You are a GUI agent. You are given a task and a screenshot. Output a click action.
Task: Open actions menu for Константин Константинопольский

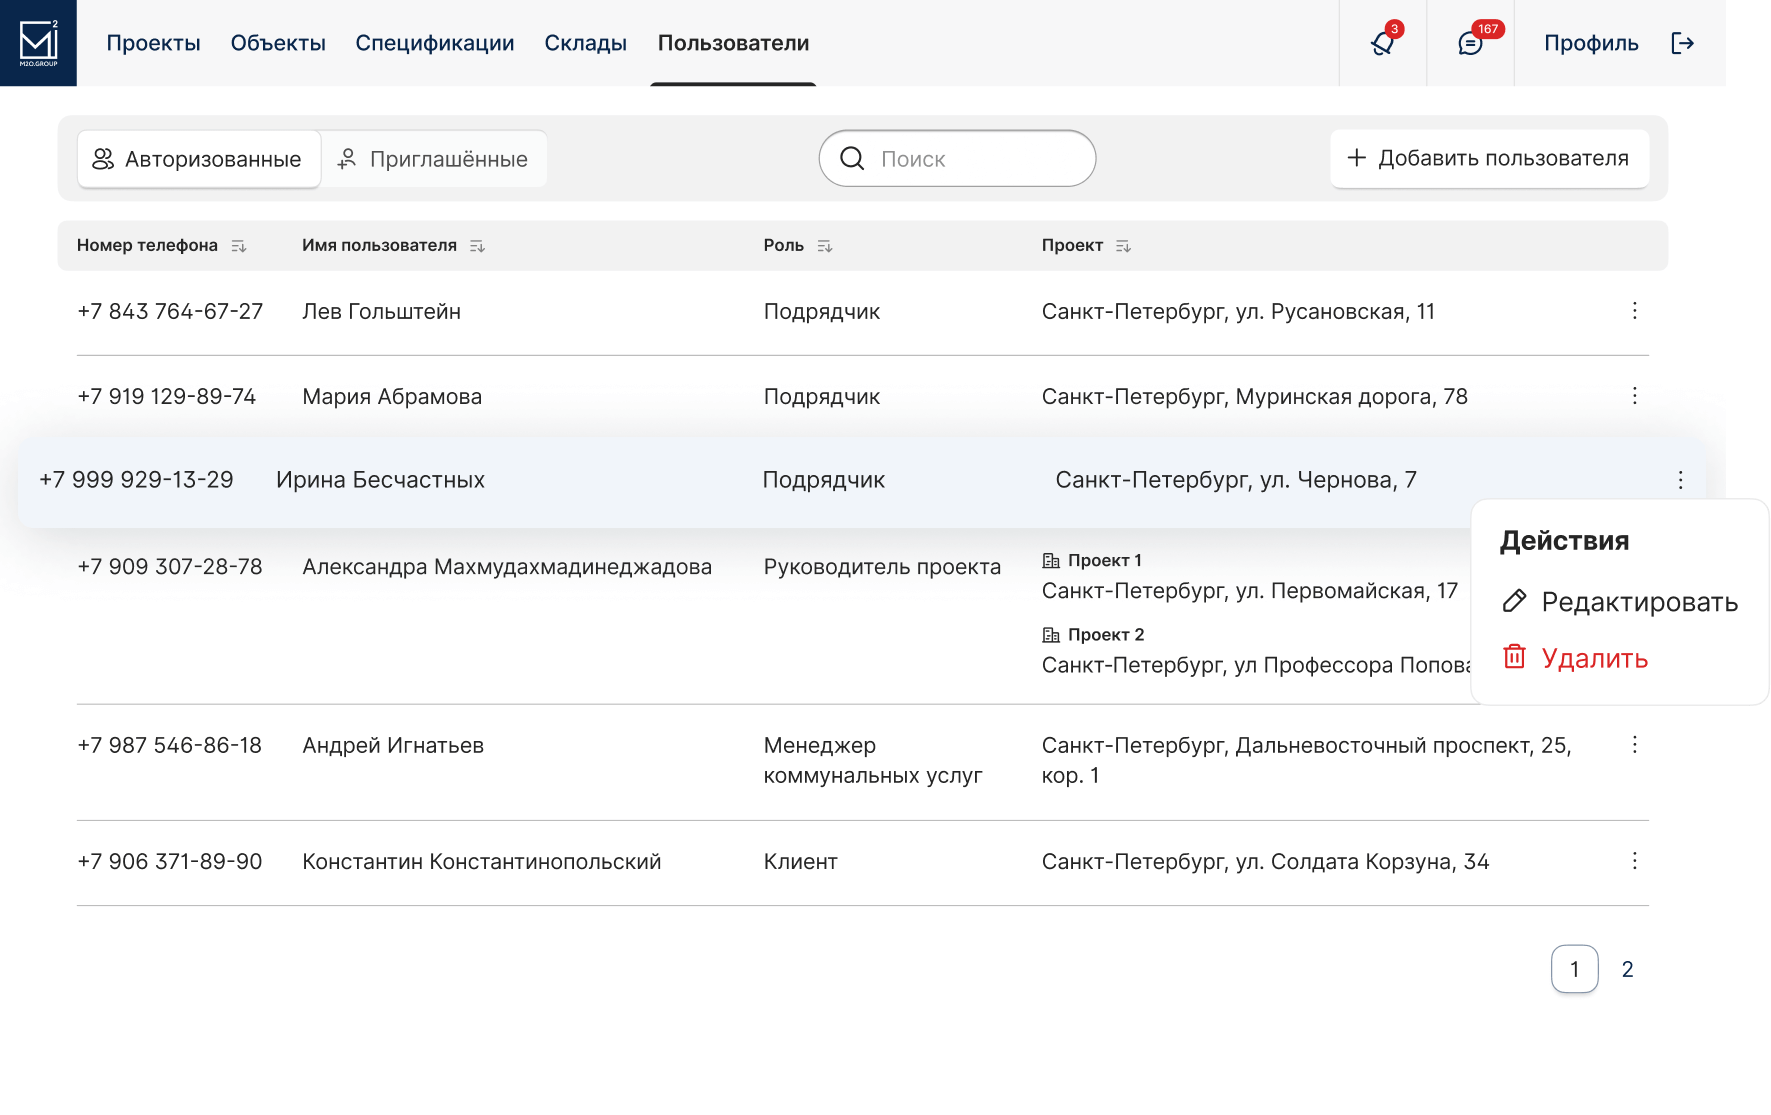tap(1635, 861)
